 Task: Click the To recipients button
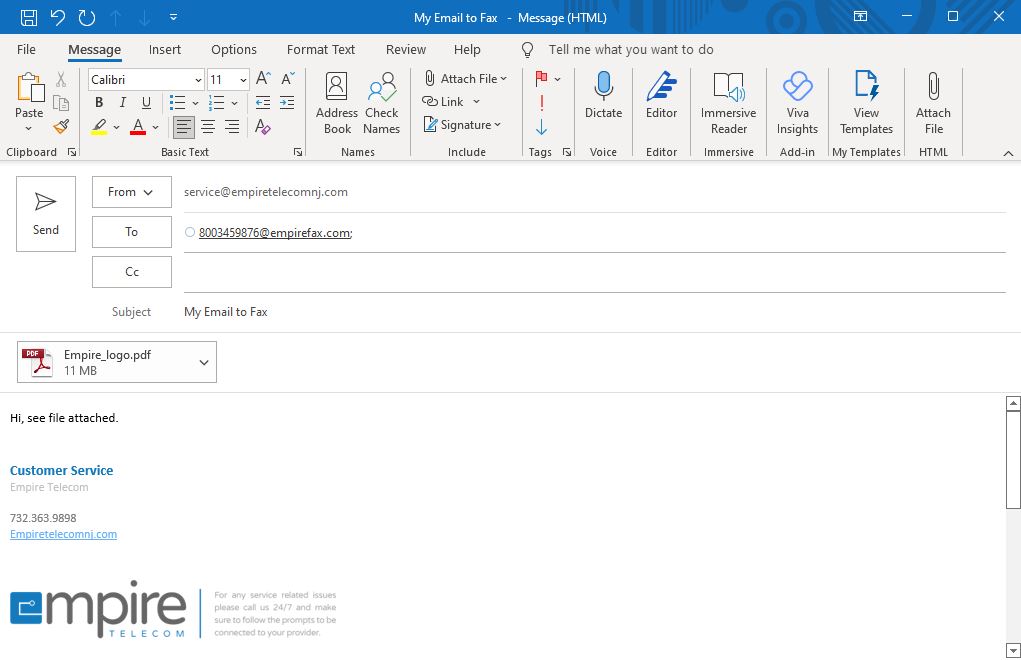pyautogui.click(x=132, y=232)
